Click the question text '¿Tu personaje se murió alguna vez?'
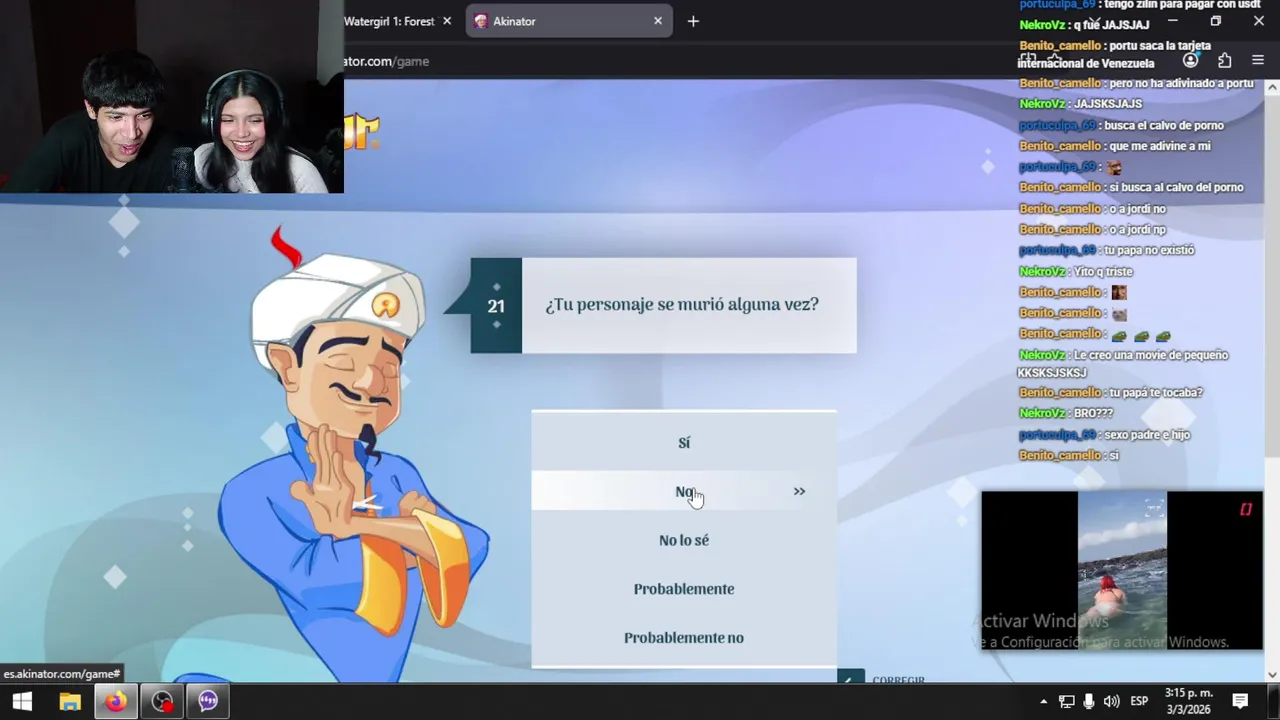The width and height of the screenshot is (1280, 720). pos(682,304)
